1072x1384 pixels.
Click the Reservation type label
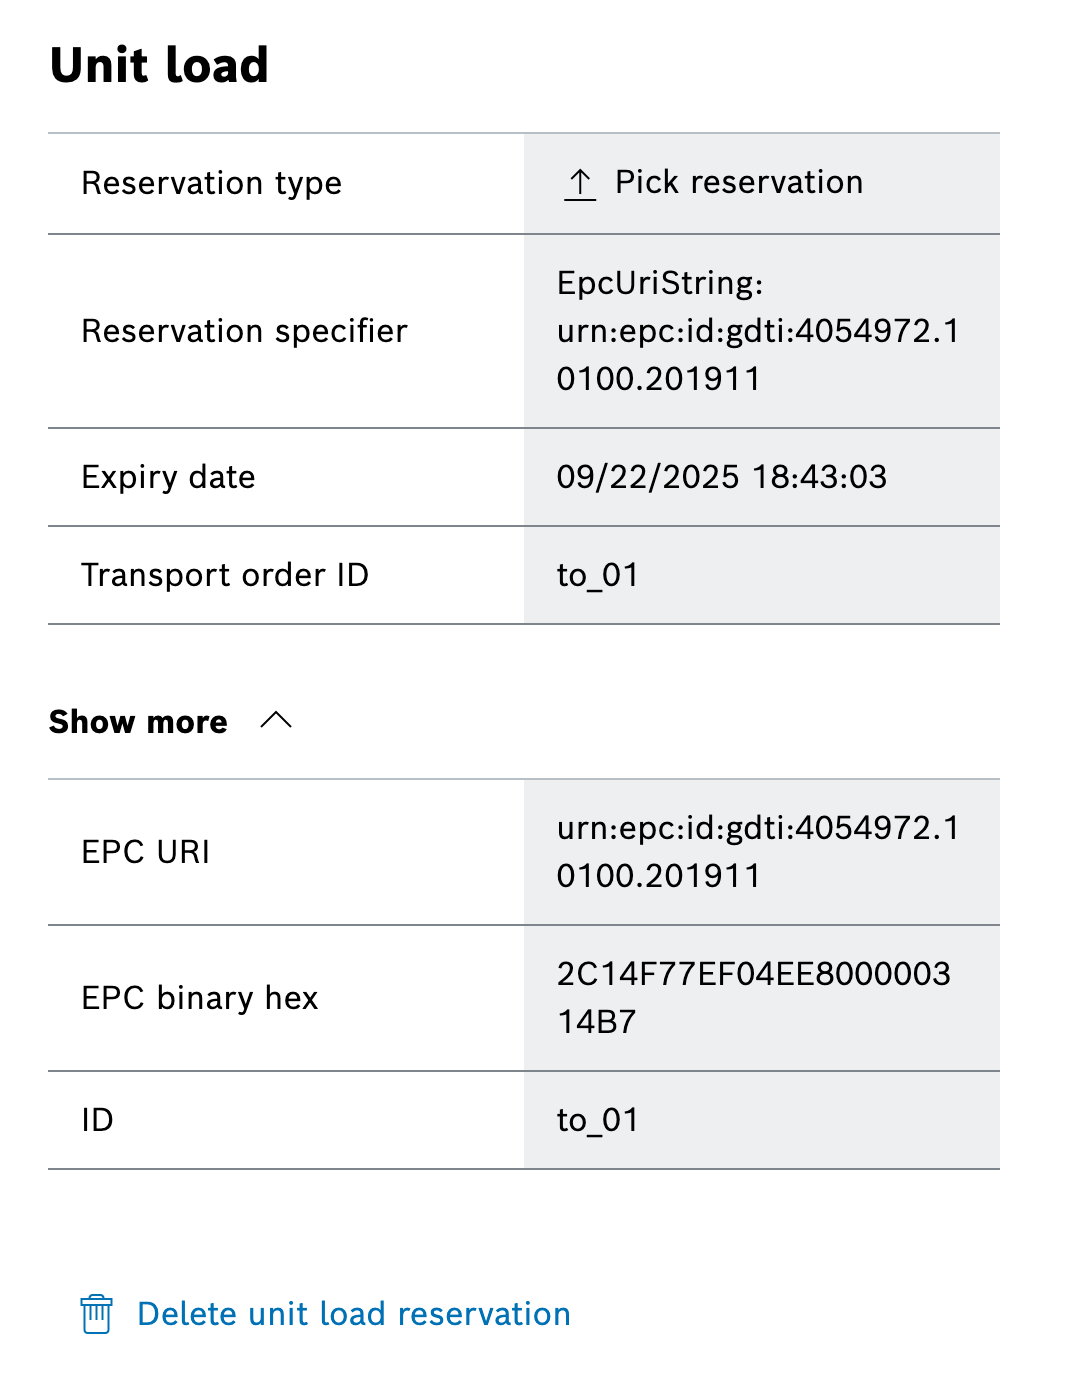pos(212,184)
